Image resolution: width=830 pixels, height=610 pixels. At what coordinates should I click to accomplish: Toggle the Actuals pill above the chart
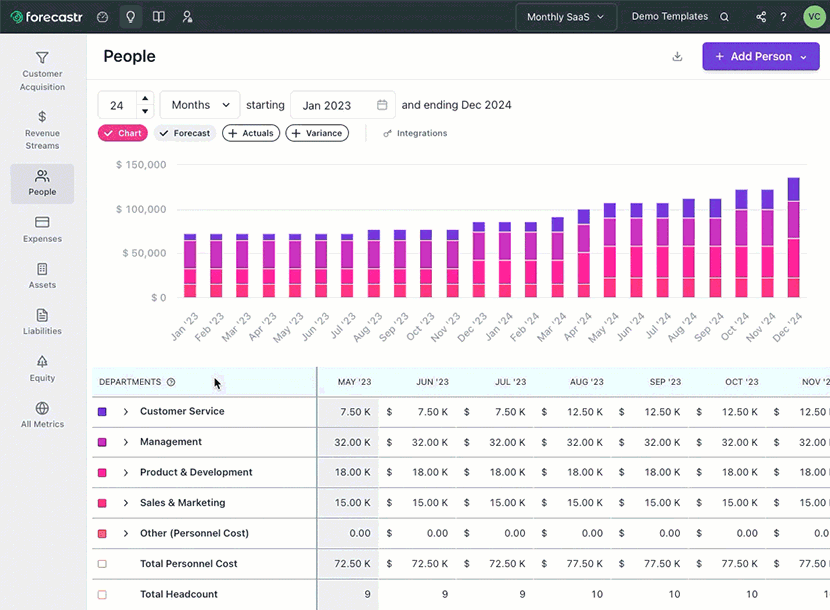coord(250,132)
